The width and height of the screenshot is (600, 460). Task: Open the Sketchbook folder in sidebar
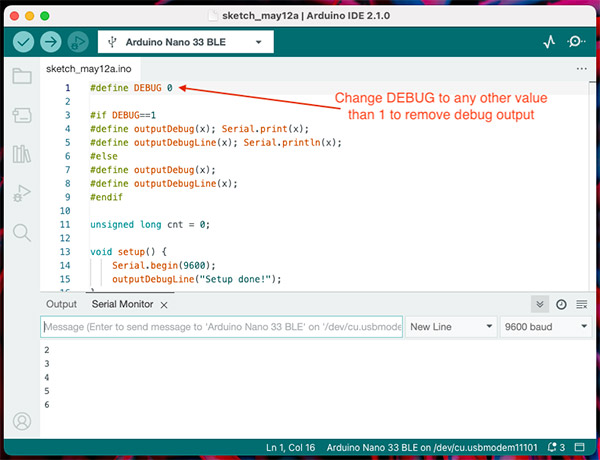[21, 76]
